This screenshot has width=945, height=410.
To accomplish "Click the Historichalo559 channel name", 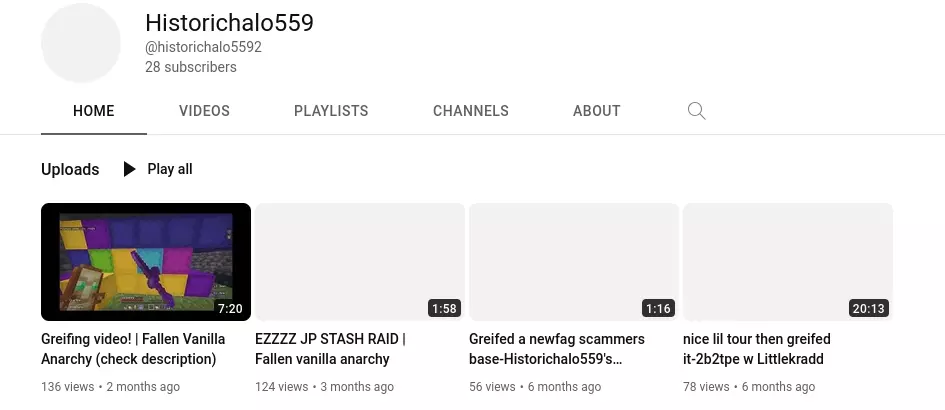I will coord(230,23).
